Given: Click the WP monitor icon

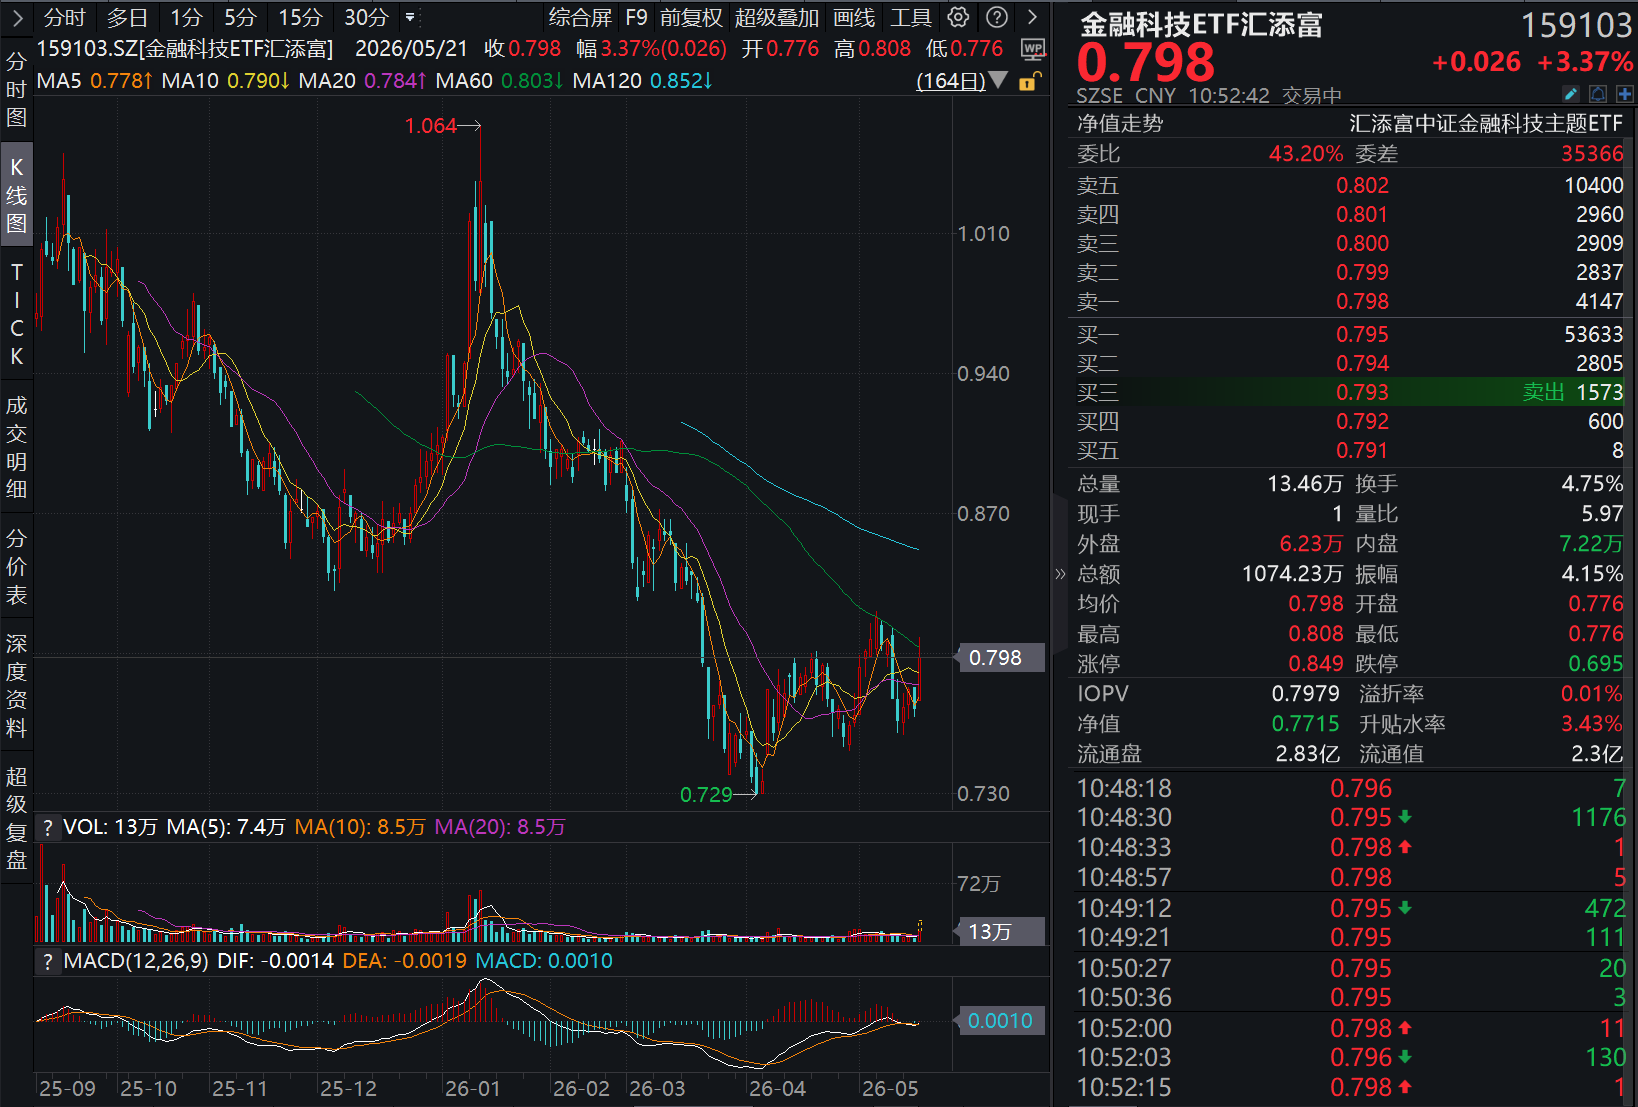Looking at the screenshot, I should 1032,49.
